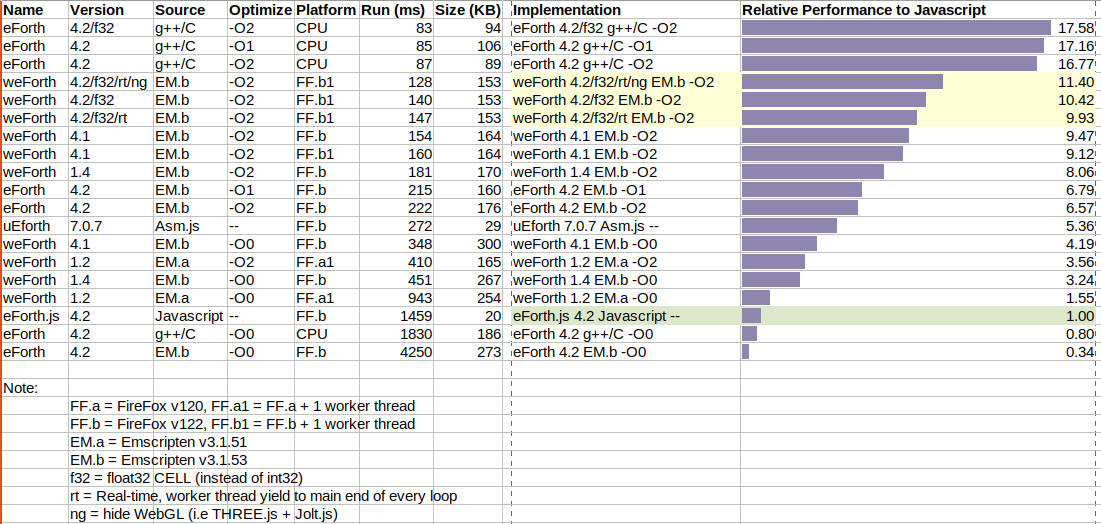The height and width of the screenshot is (524, 1101).
Task: Select the yellow weForth 4.2/f32/rt/ng implementation cell
Action: coord(613,82)
